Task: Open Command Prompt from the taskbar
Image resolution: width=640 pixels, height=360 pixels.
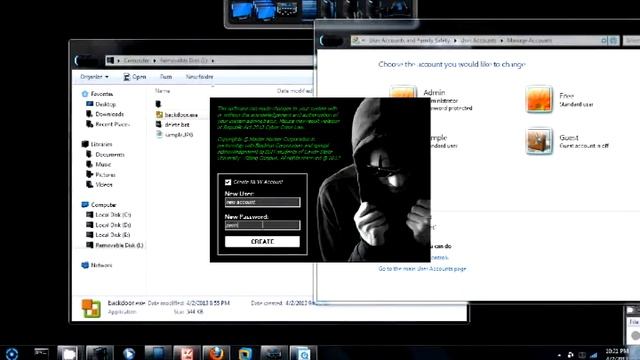Action: coord(42,353)
